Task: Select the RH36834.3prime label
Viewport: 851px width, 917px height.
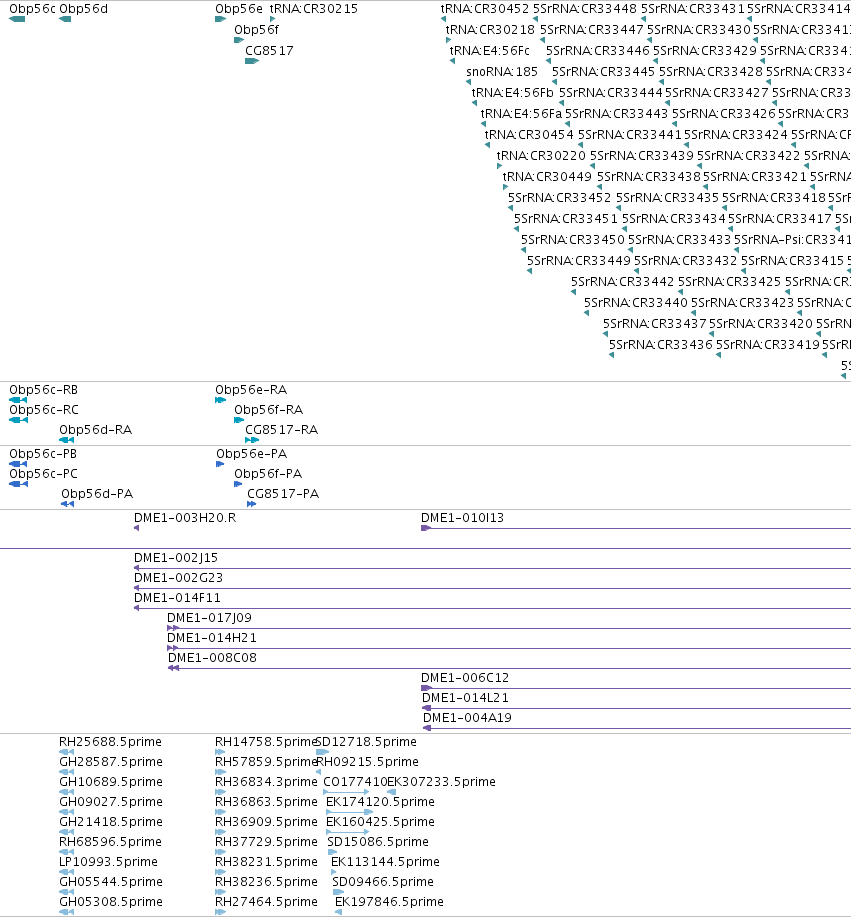Action: [x=267, y=782]
